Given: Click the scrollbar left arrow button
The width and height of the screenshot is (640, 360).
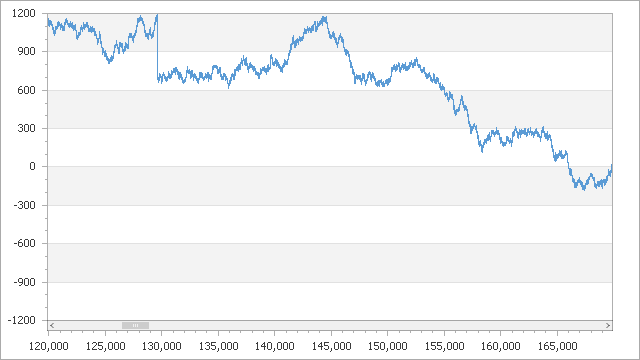Looking at the screenshot, I should (52, 325).
